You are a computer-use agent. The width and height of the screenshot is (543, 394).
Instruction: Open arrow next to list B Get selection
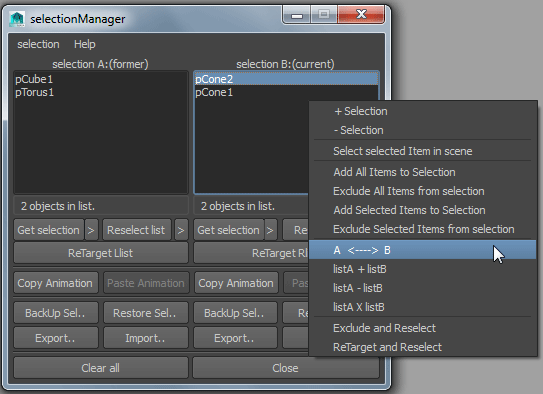pyautogui.click(x=270, y=230)
